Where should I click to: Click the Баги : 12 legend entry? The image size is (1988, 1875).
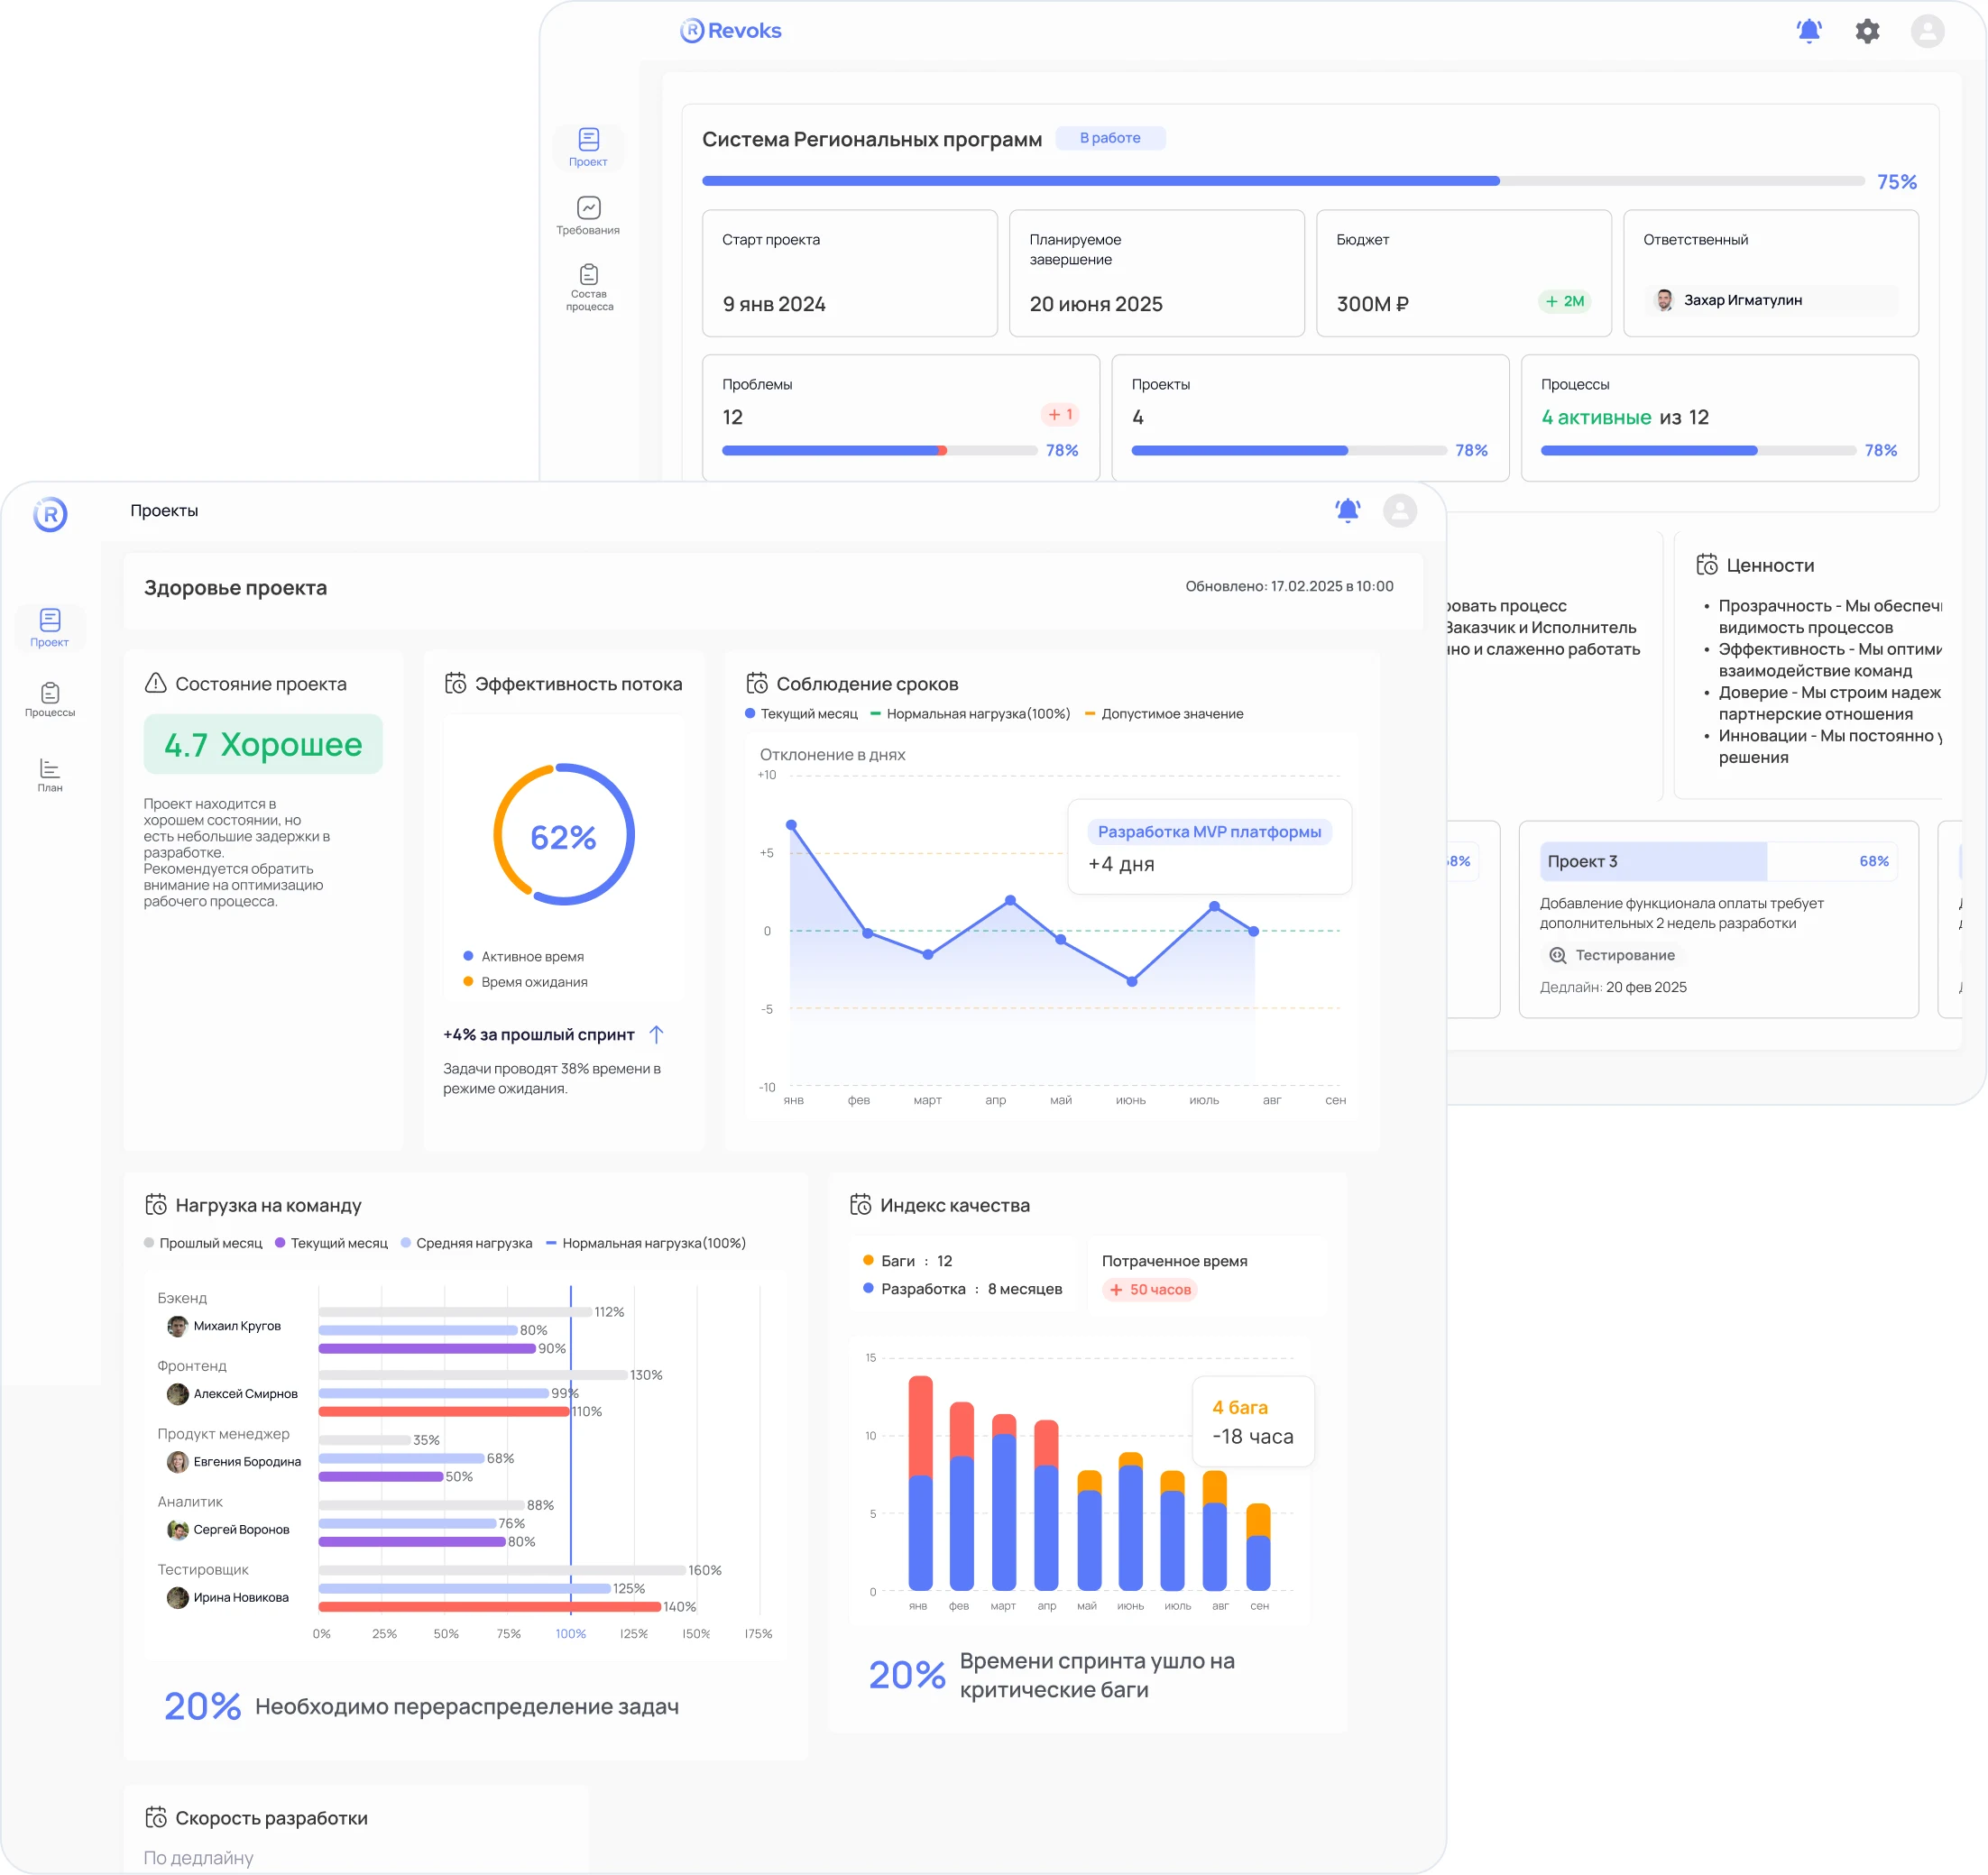[907, 1261]
